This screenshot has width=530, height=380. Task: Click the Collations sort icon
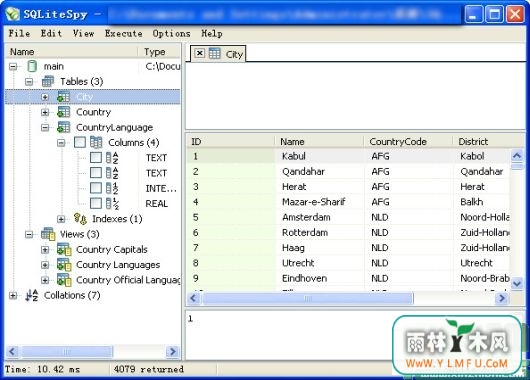(32, 295)
